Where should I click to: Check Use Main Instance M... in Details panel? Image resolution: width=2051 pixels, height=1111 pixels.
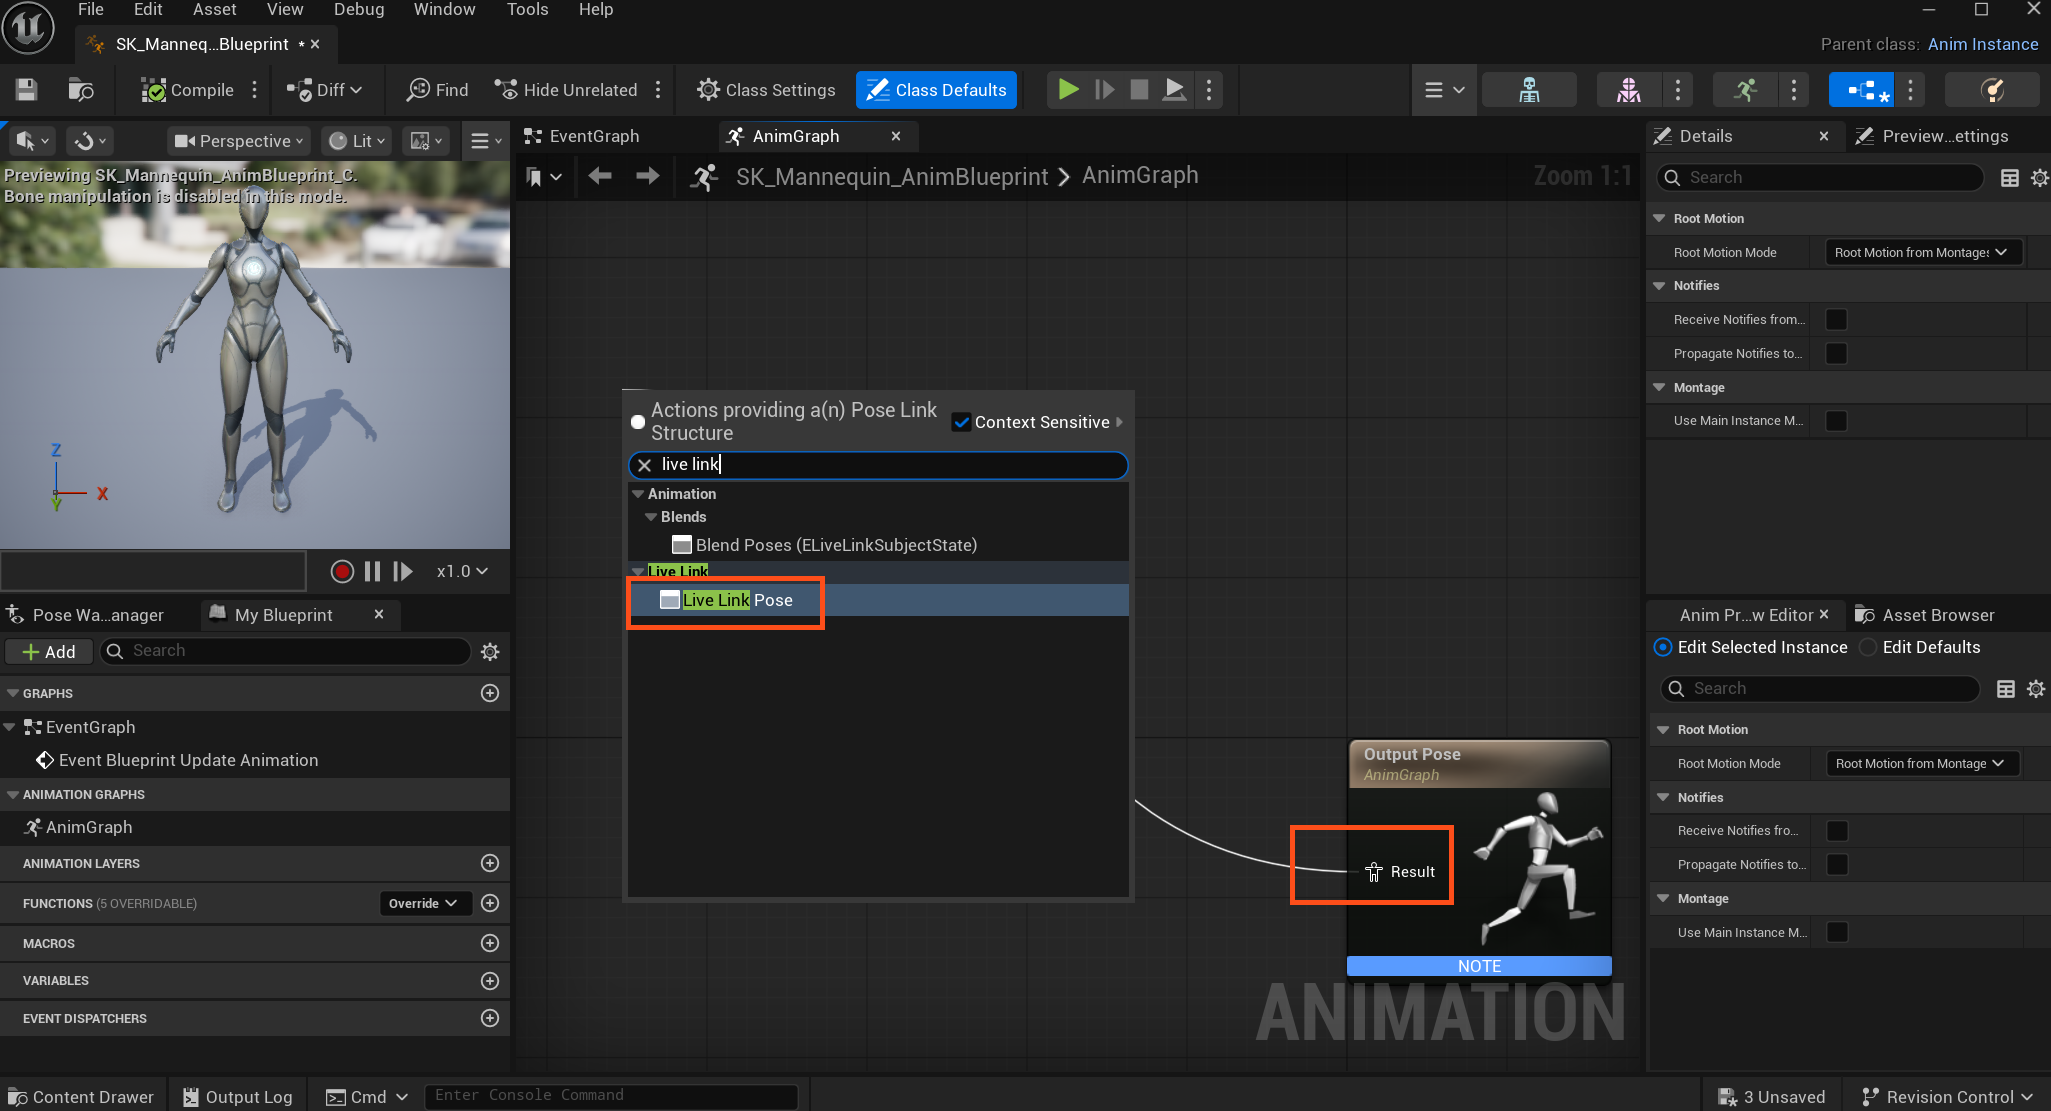[1836, 421]
